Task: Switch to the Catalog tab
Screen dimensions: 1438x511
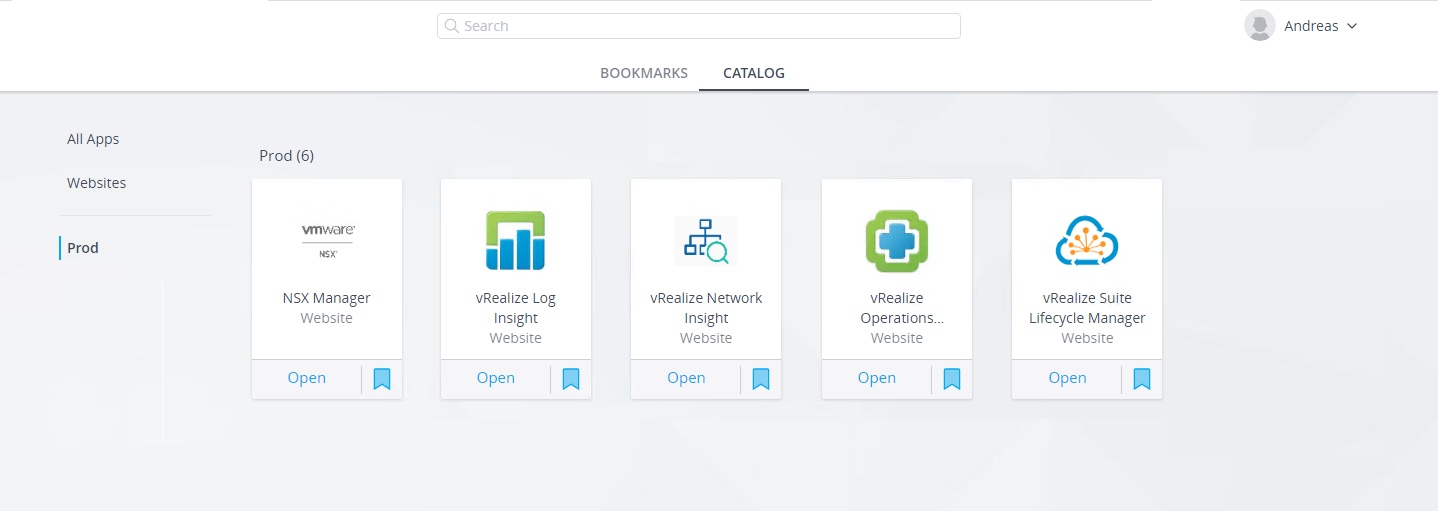Action: [x=754, y=73]
